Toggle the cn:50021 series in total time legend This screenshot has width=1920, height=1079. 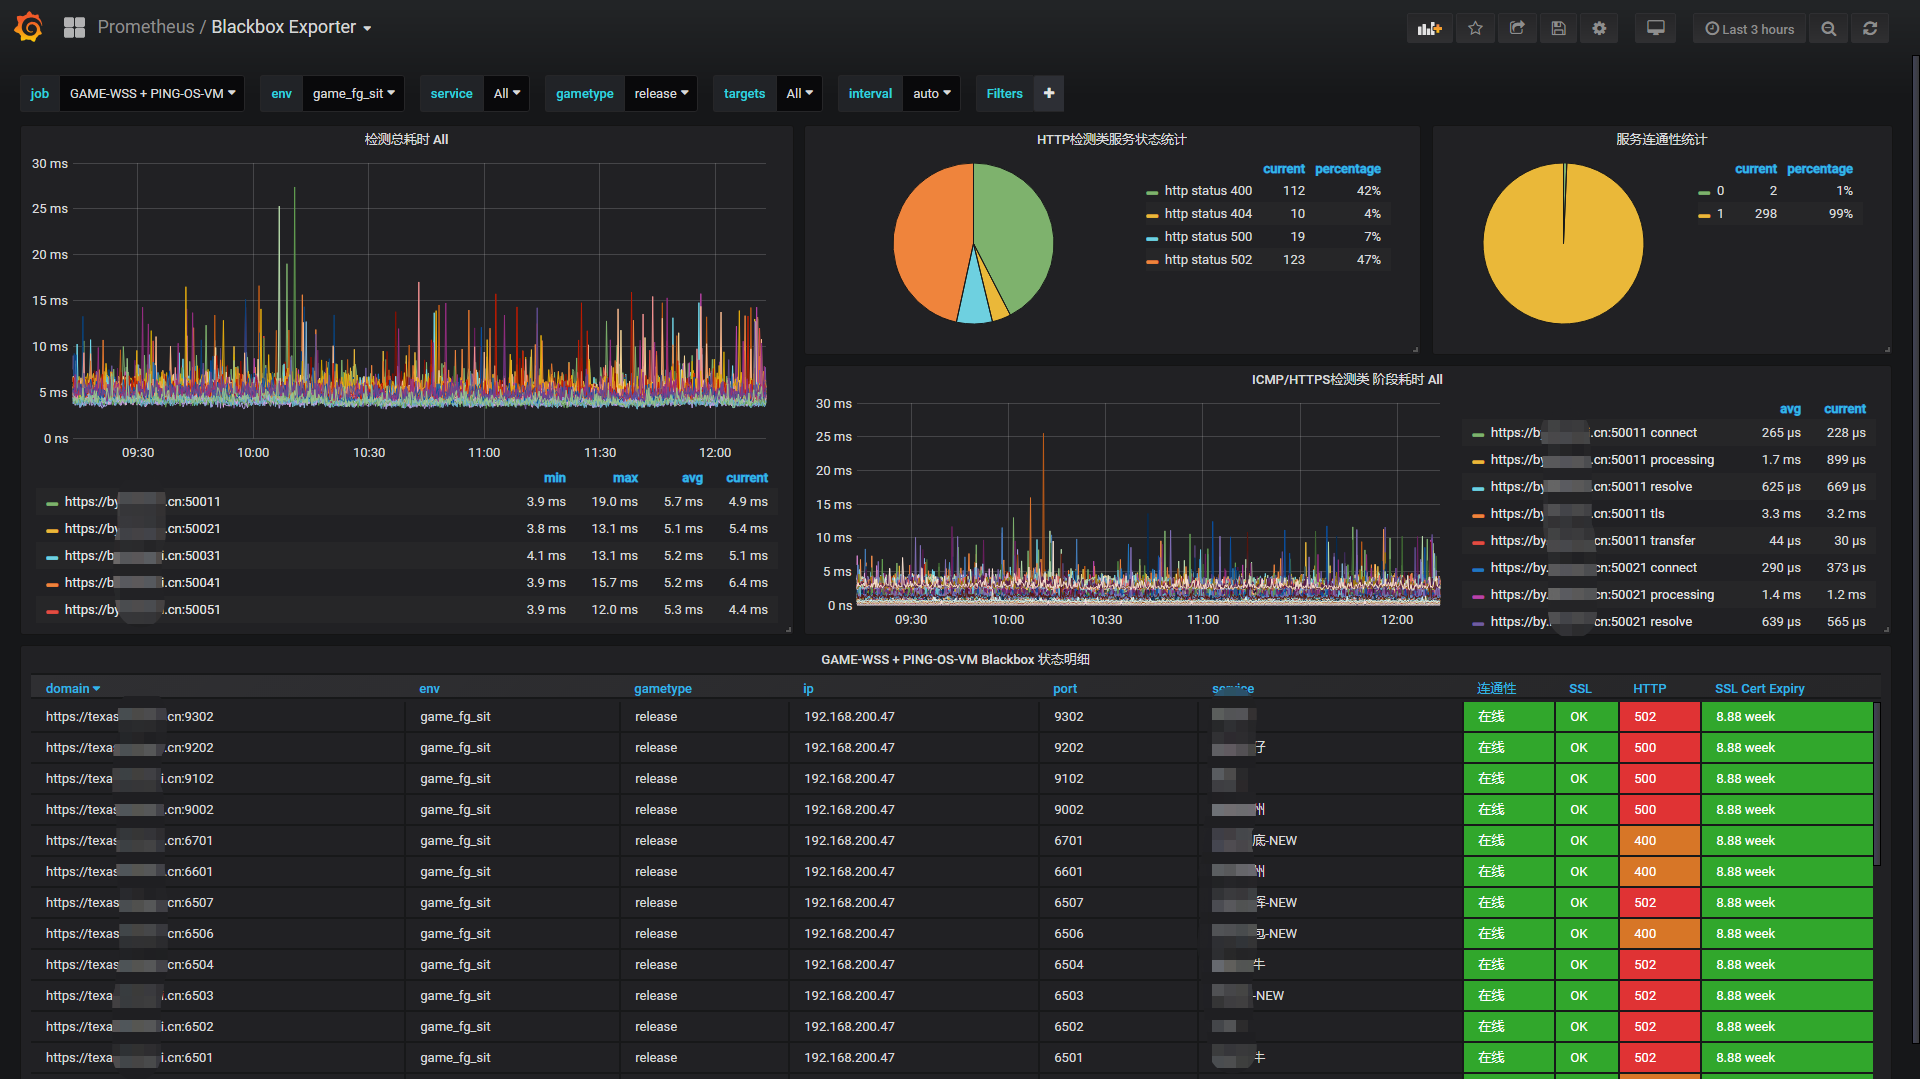pos(142,529)
